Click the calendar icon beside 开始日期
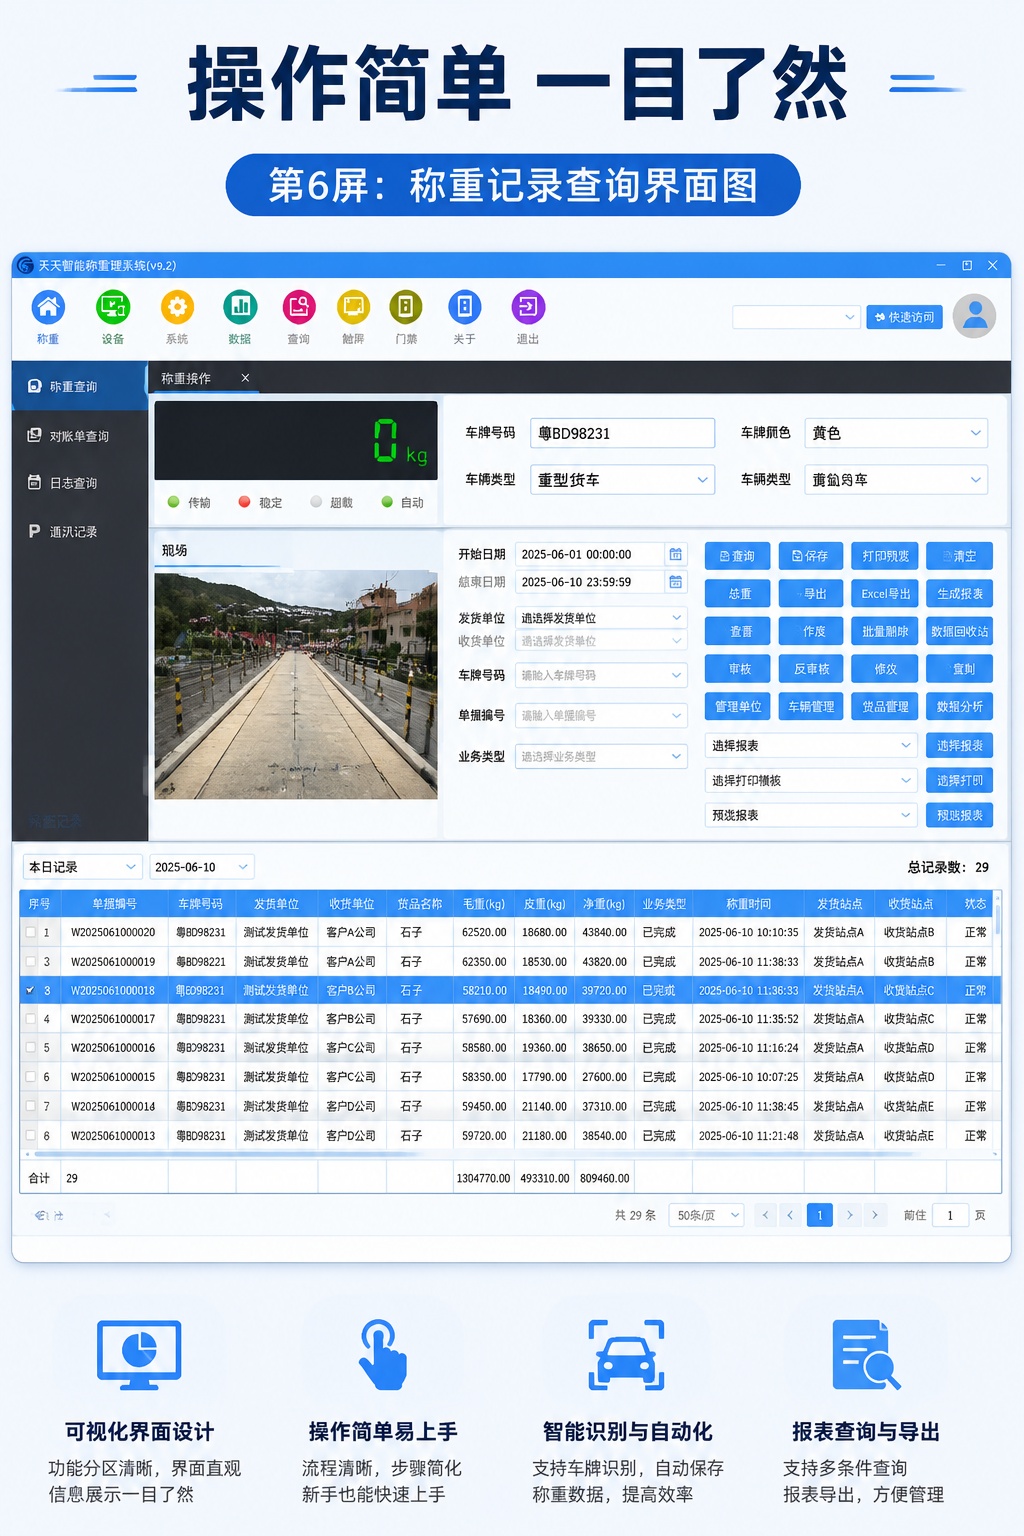 676,554
